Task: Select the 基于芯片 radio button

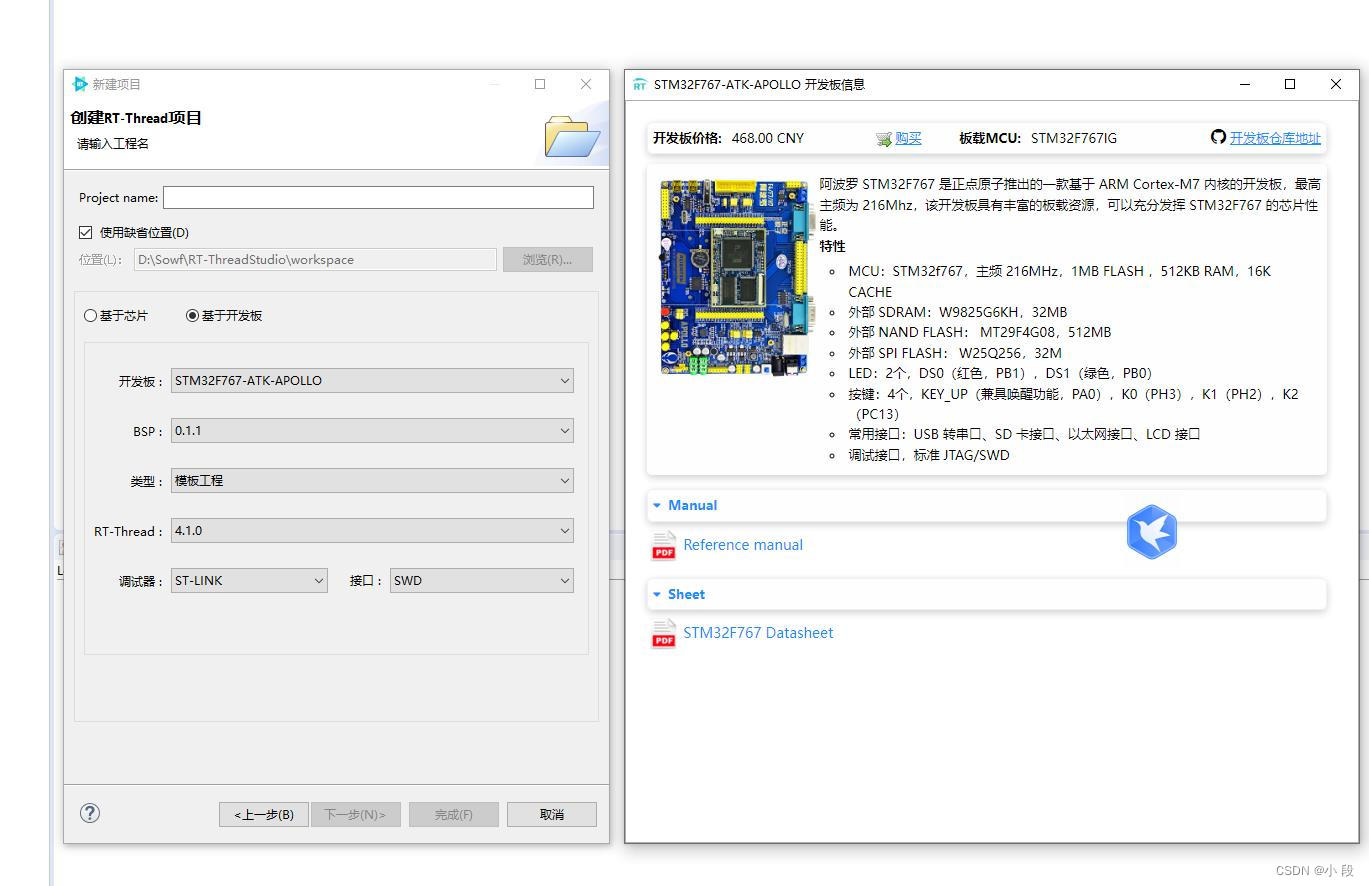Action: 91,316
